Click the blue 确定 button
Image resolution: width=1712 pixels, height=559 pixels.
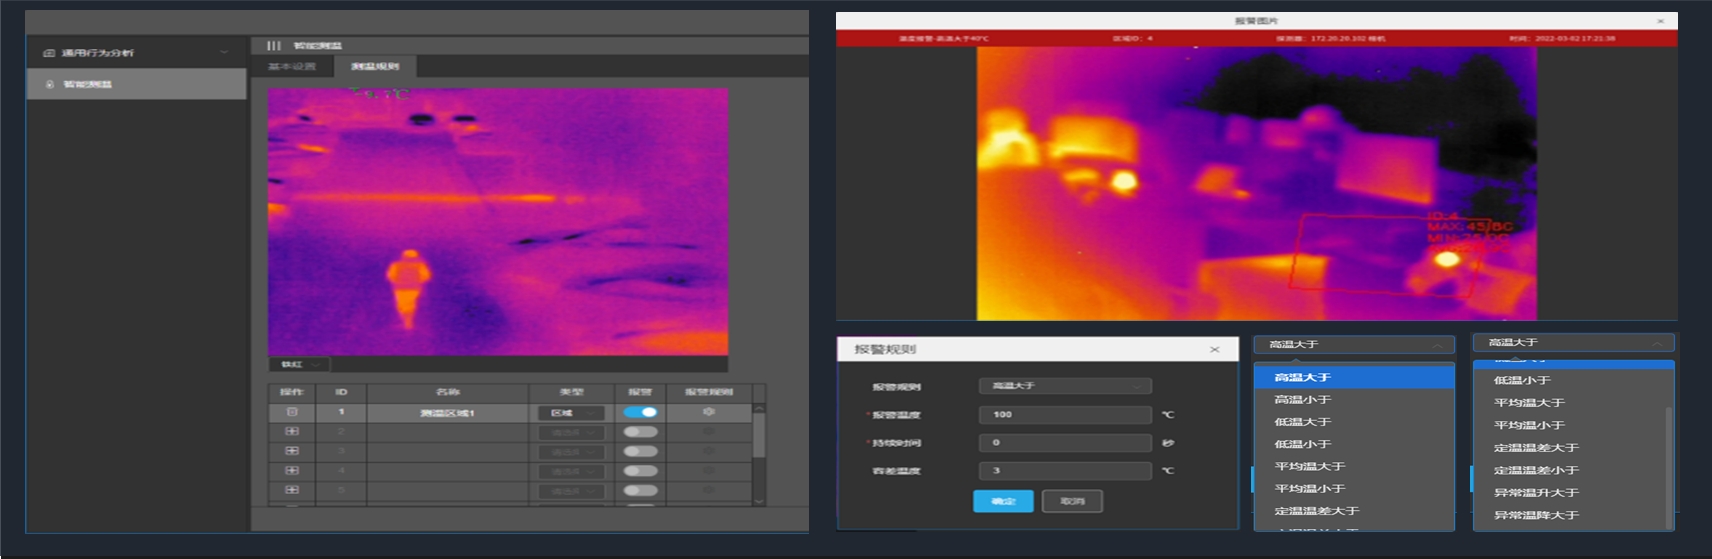coord(1002,501)
